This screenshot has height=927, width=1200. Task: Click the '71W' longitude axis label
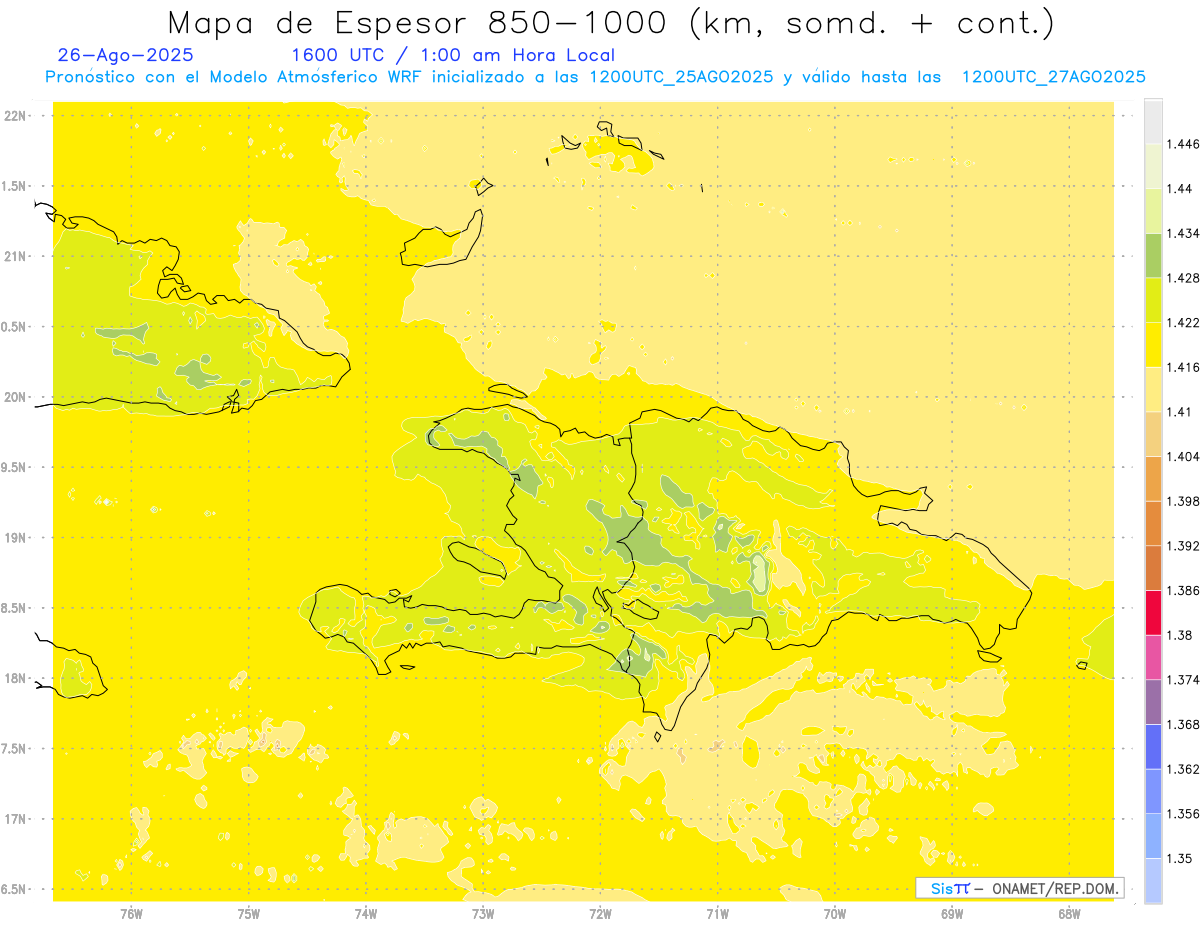[x=717, y=913]
